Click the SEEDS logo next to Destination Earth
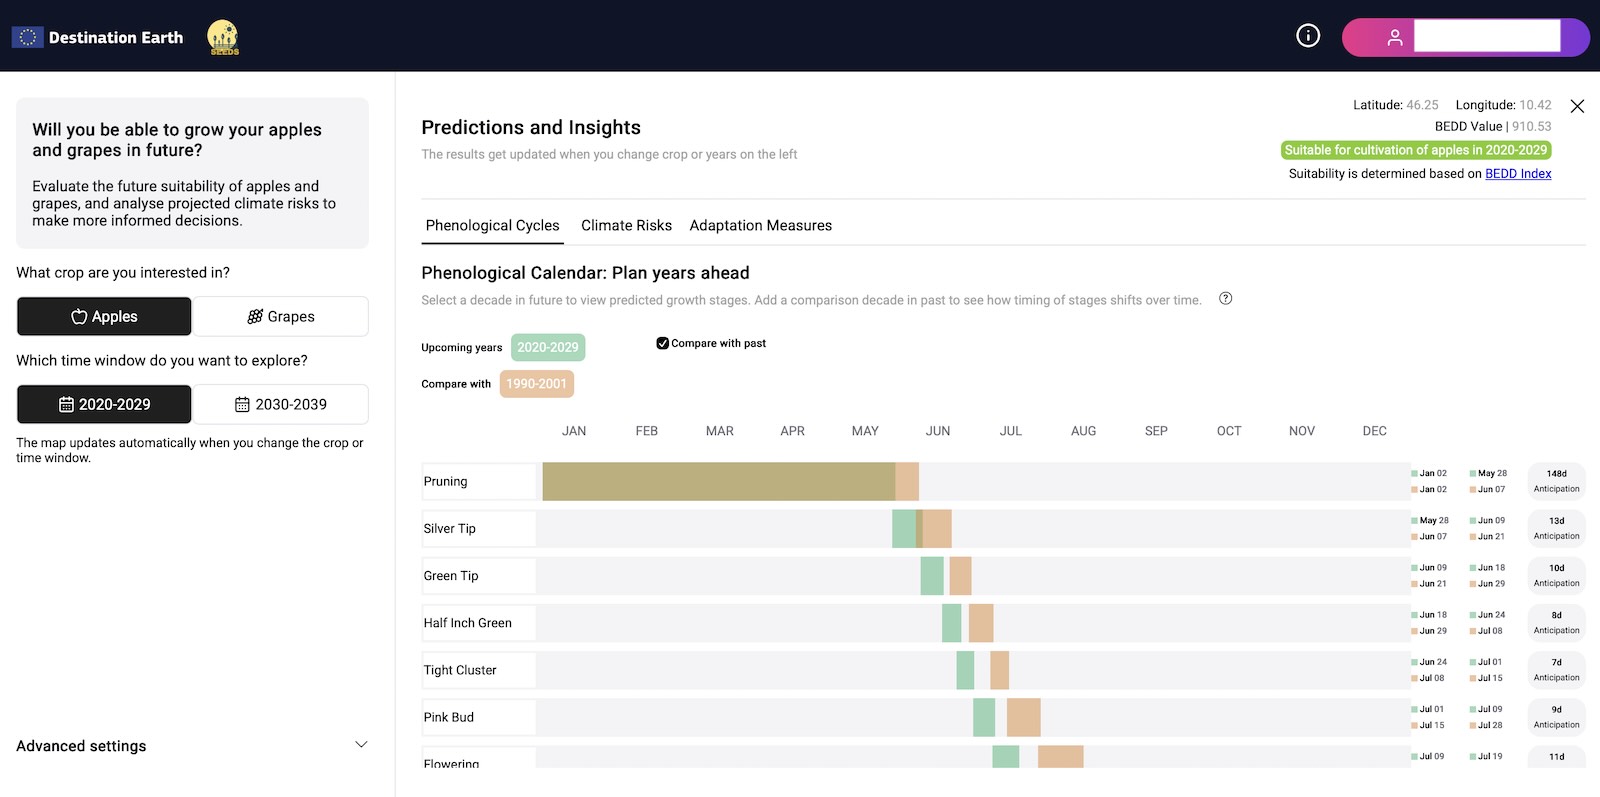This screenshot has width=1600, height=797. (220, 36)
